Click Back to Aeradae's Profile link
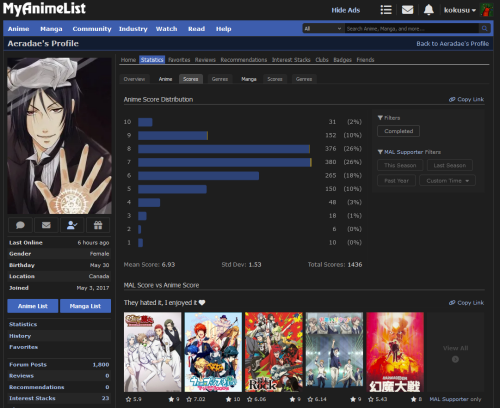This screenshot has width=500, height=408. click(452, 44)
